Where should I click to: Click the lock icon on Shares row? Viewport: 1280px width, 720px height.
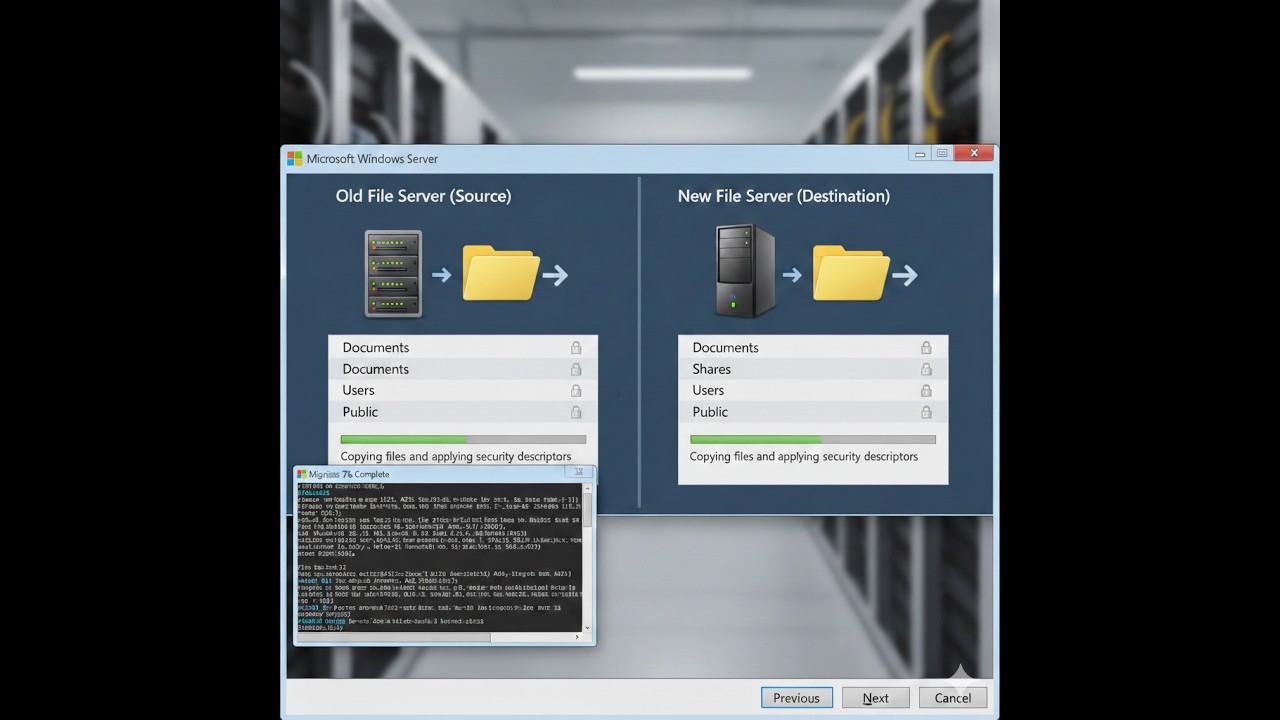click(926, 369)
